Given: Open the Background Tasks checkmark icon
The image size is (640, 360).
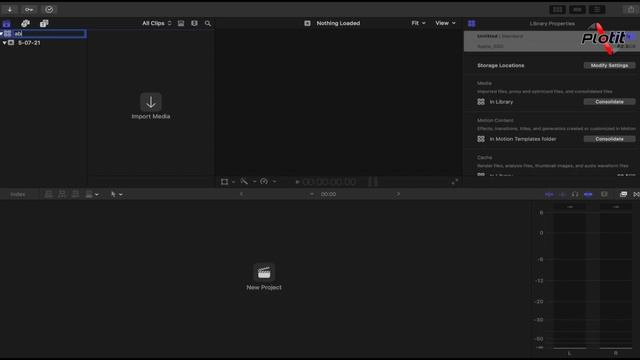Looking at the screenshot, I should tap(49, 9).
